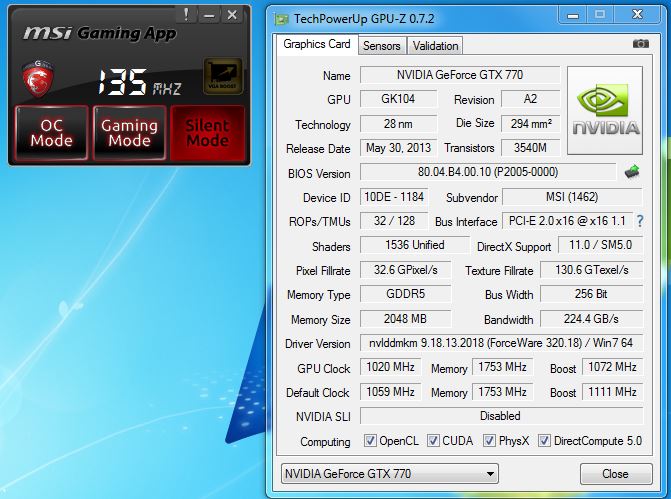Click the Subvendor value MSI (1462)
The height and width of the screenshot is (499, 671).
[572, 197]
